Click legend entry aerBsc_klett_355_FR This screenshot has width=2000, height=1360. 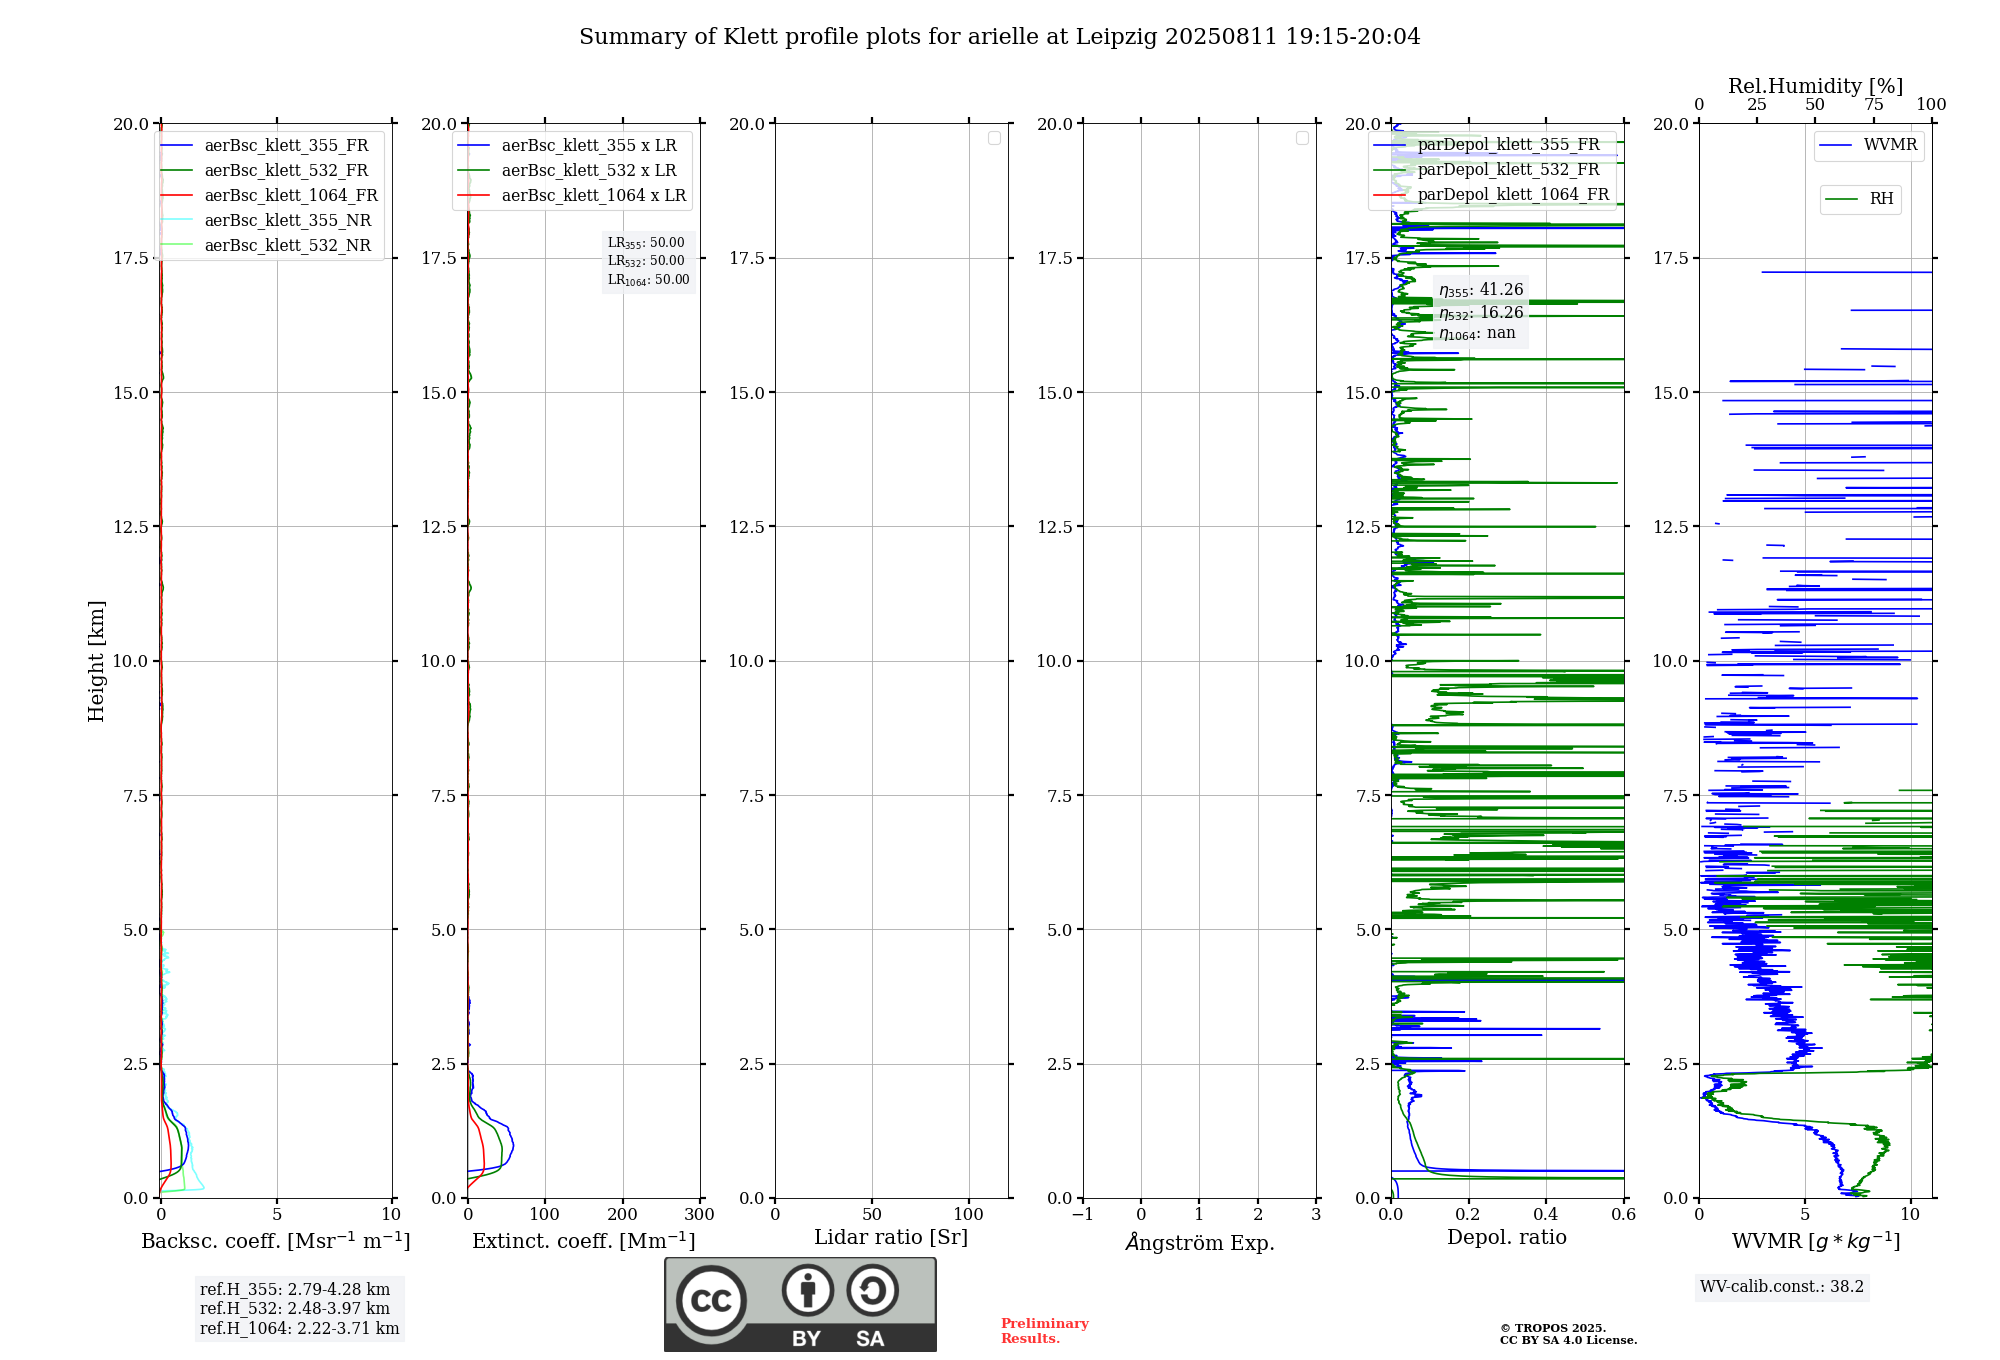click(286, 145)
